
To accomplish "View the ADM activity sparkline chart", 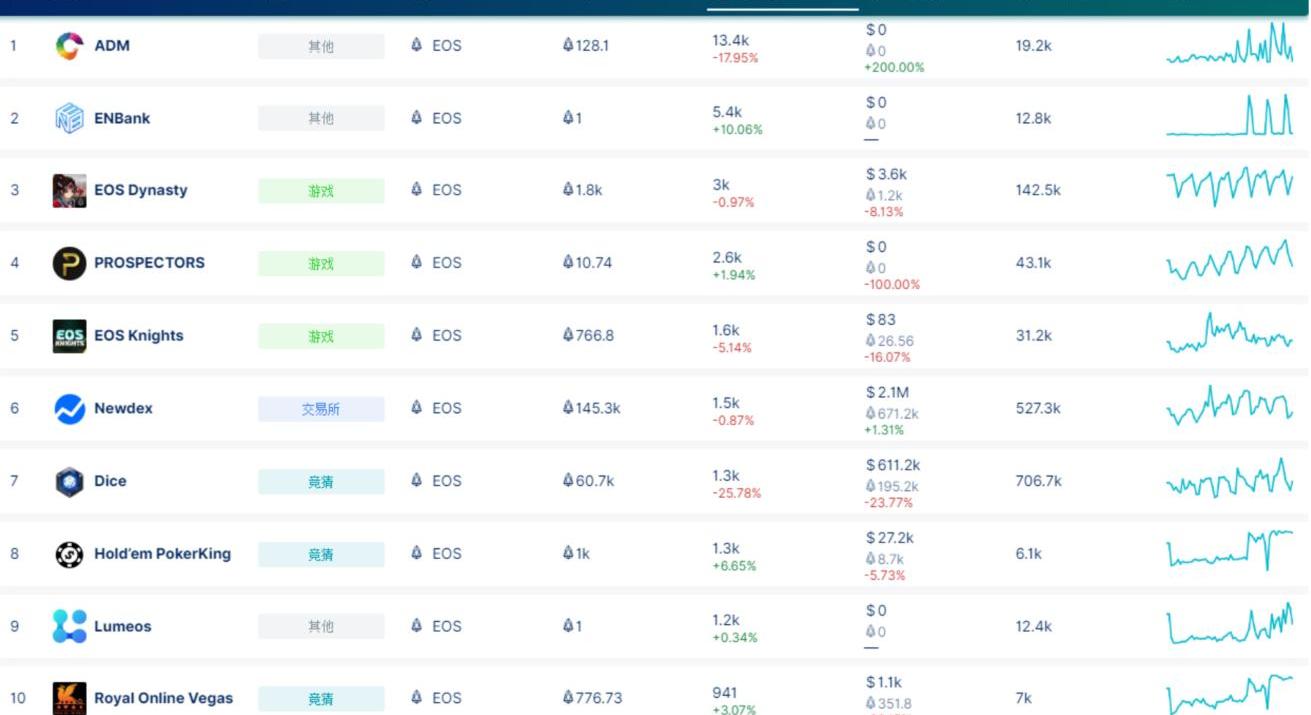I will tap(1229, 46).
